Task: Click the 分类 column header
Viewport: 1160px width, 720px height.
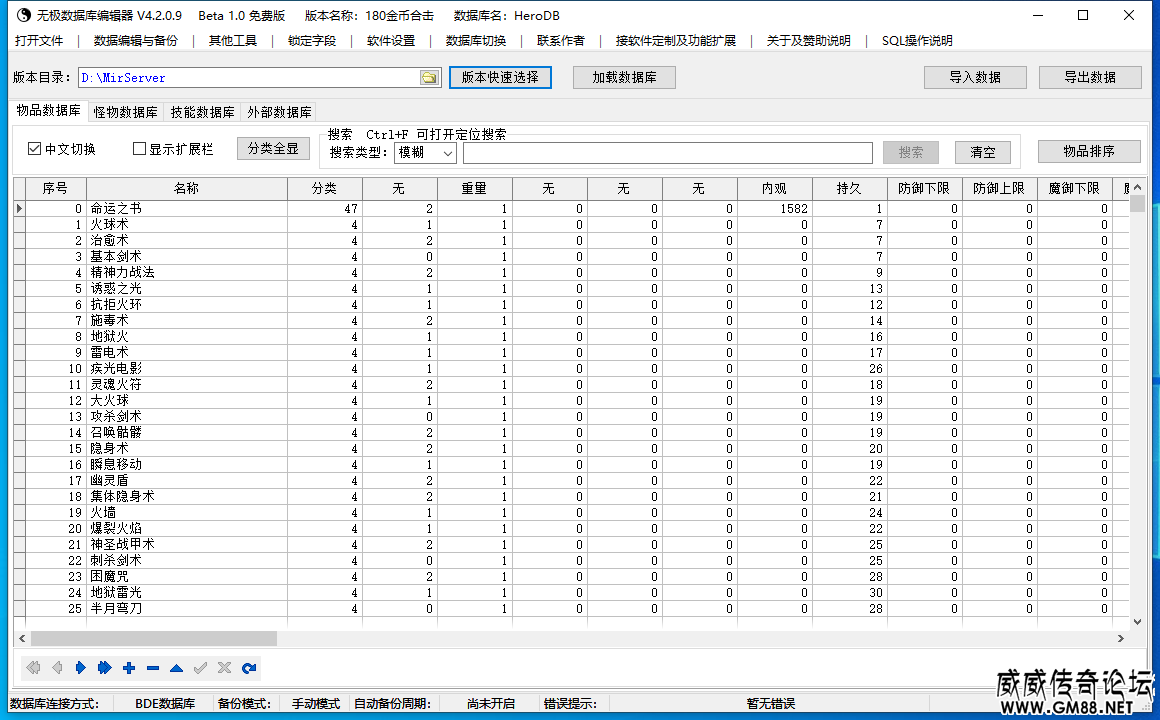Action: click(x=324, y=189)
